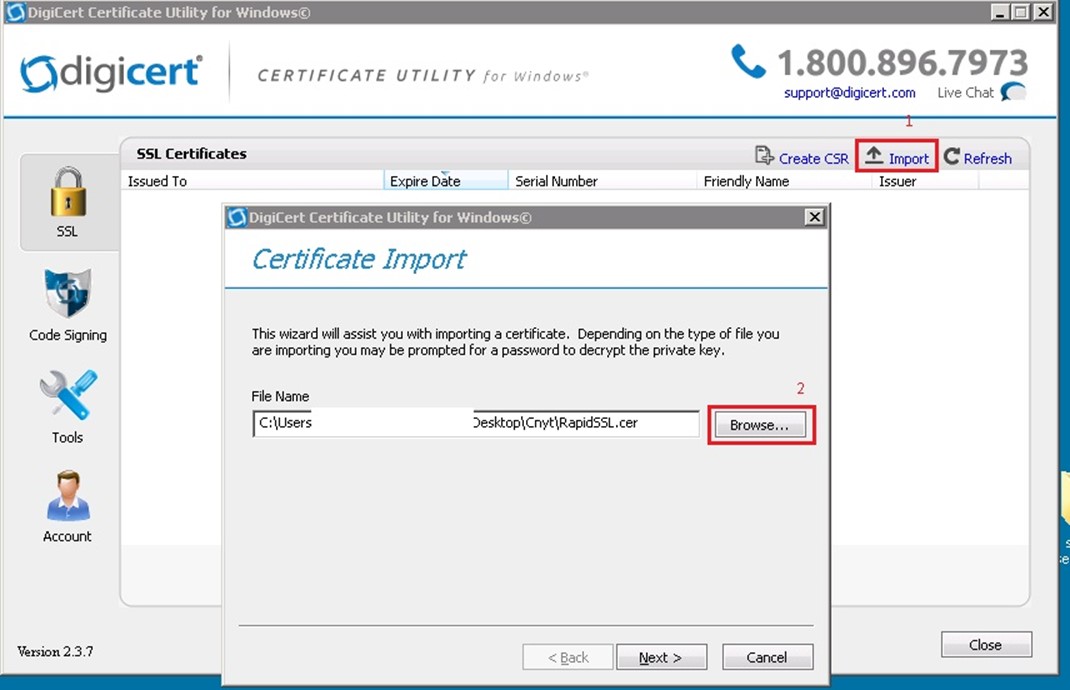Screen dimensions: 1070x690
Task: Click the Certificate Import heading
Action: point(358,259)
